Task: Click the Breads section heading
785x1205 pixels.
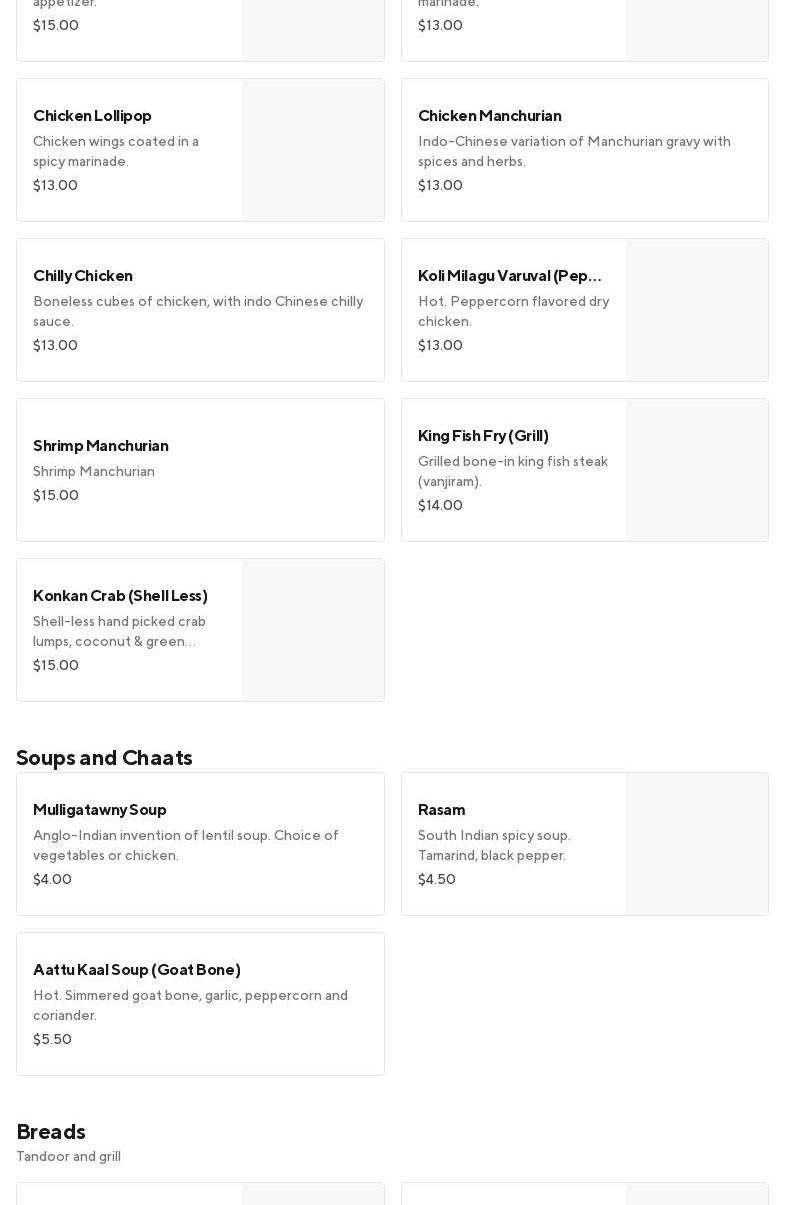Action: 51,1132
